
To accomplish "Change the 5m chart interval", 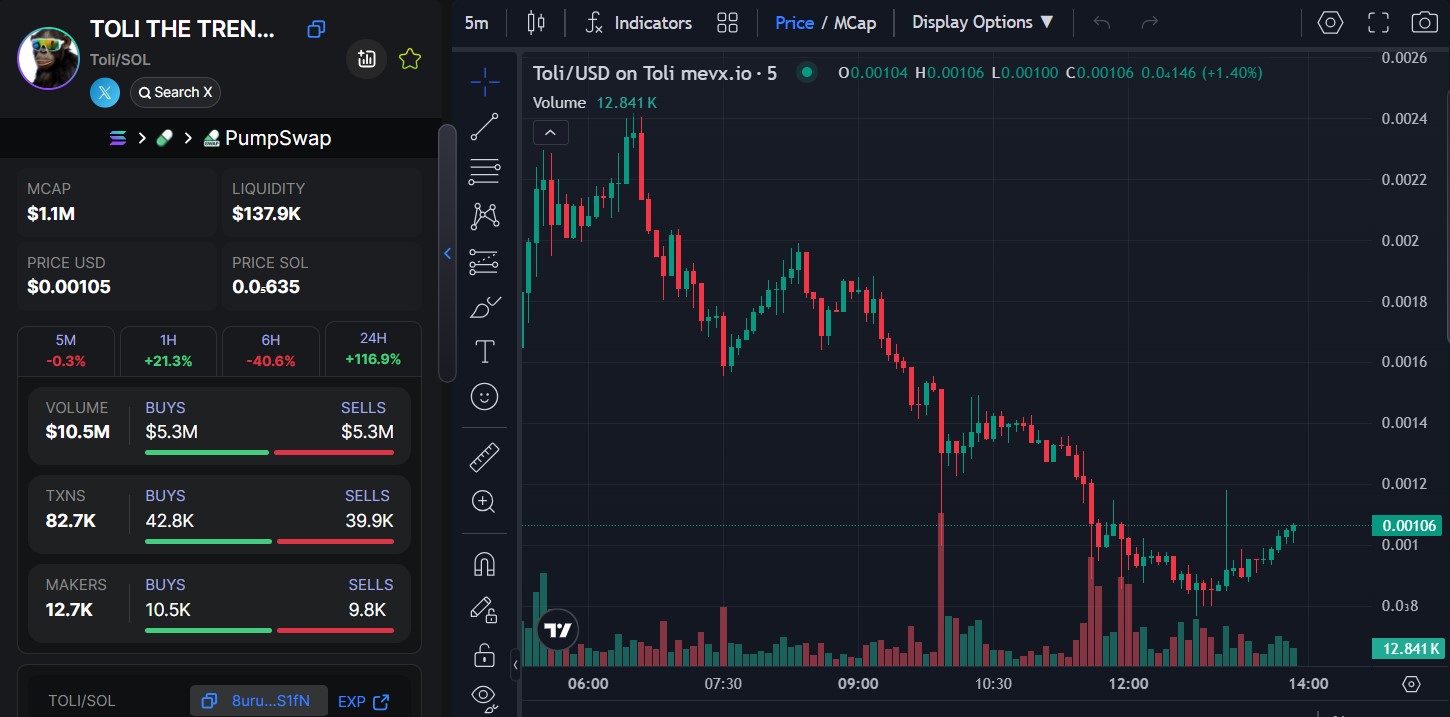I will click(477, 22).
